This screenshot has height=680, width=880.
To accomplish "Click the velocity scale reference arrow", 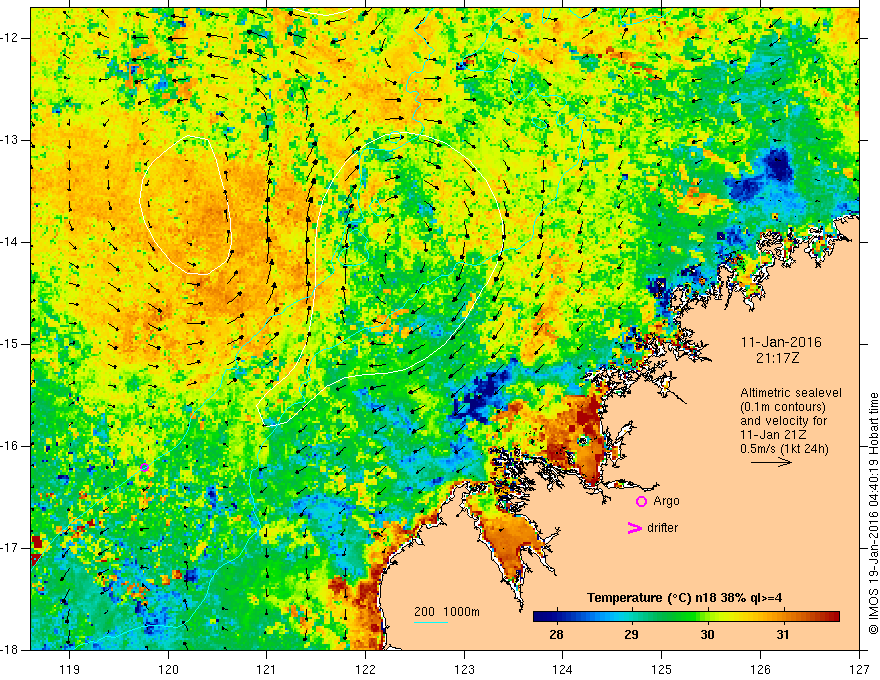I will click(771, 463).
